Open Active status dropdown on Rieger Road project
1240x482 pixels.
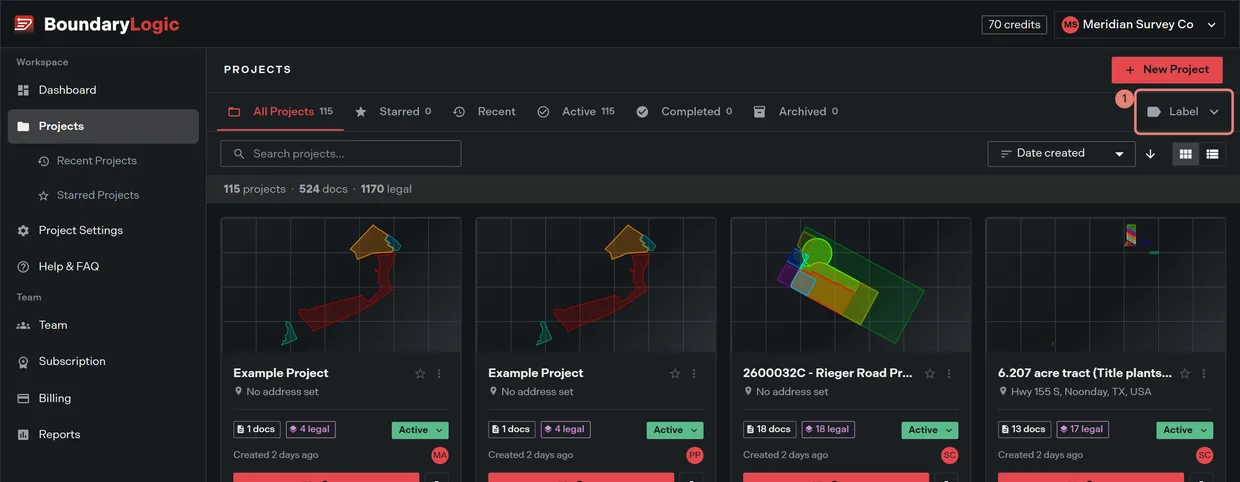[930, 430]
